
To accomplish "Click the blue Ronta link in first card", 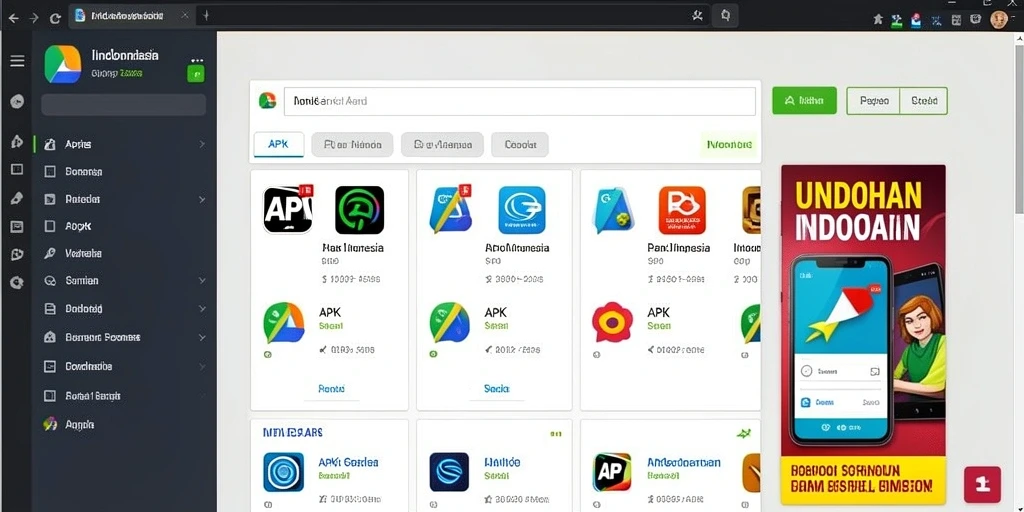I will tap(331, 388).
